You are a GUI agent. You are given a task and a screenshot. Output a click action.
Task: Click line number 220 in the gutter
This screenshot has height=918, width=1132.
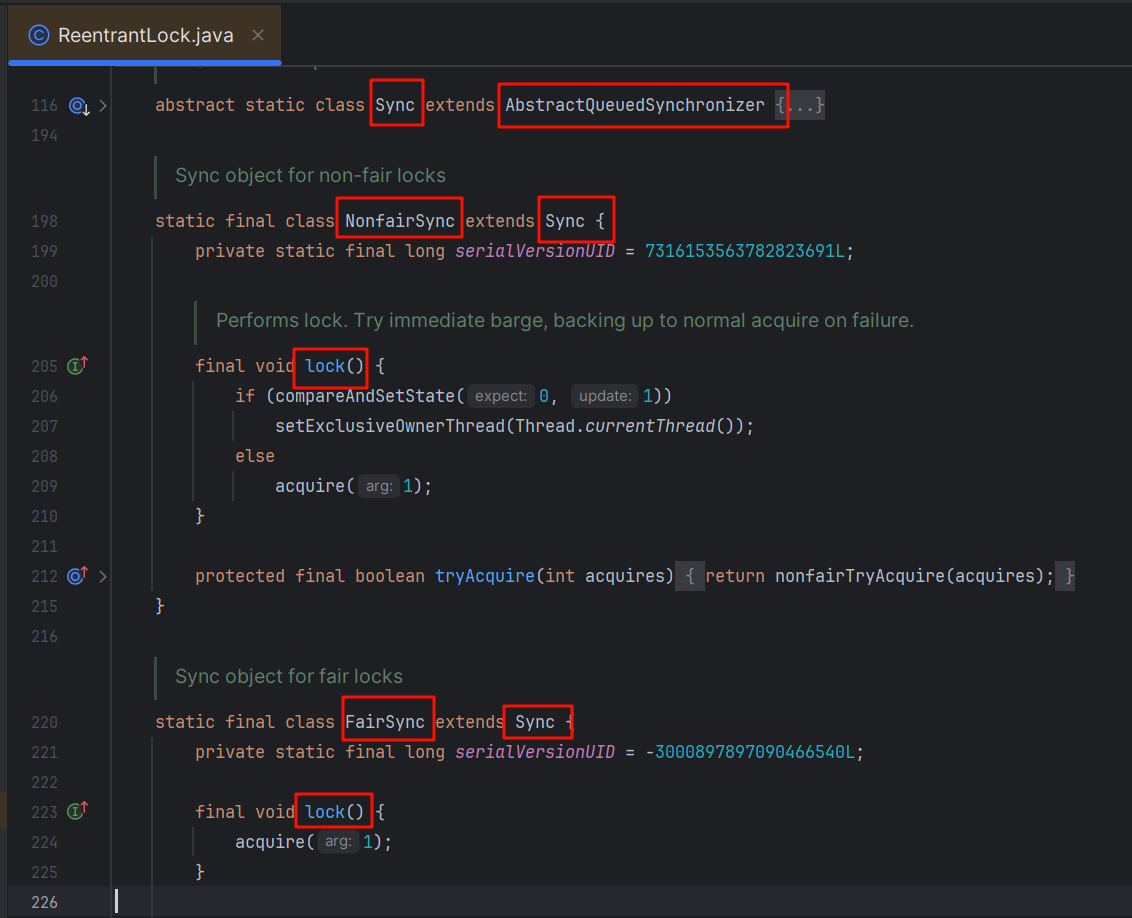tap(44, 722)
